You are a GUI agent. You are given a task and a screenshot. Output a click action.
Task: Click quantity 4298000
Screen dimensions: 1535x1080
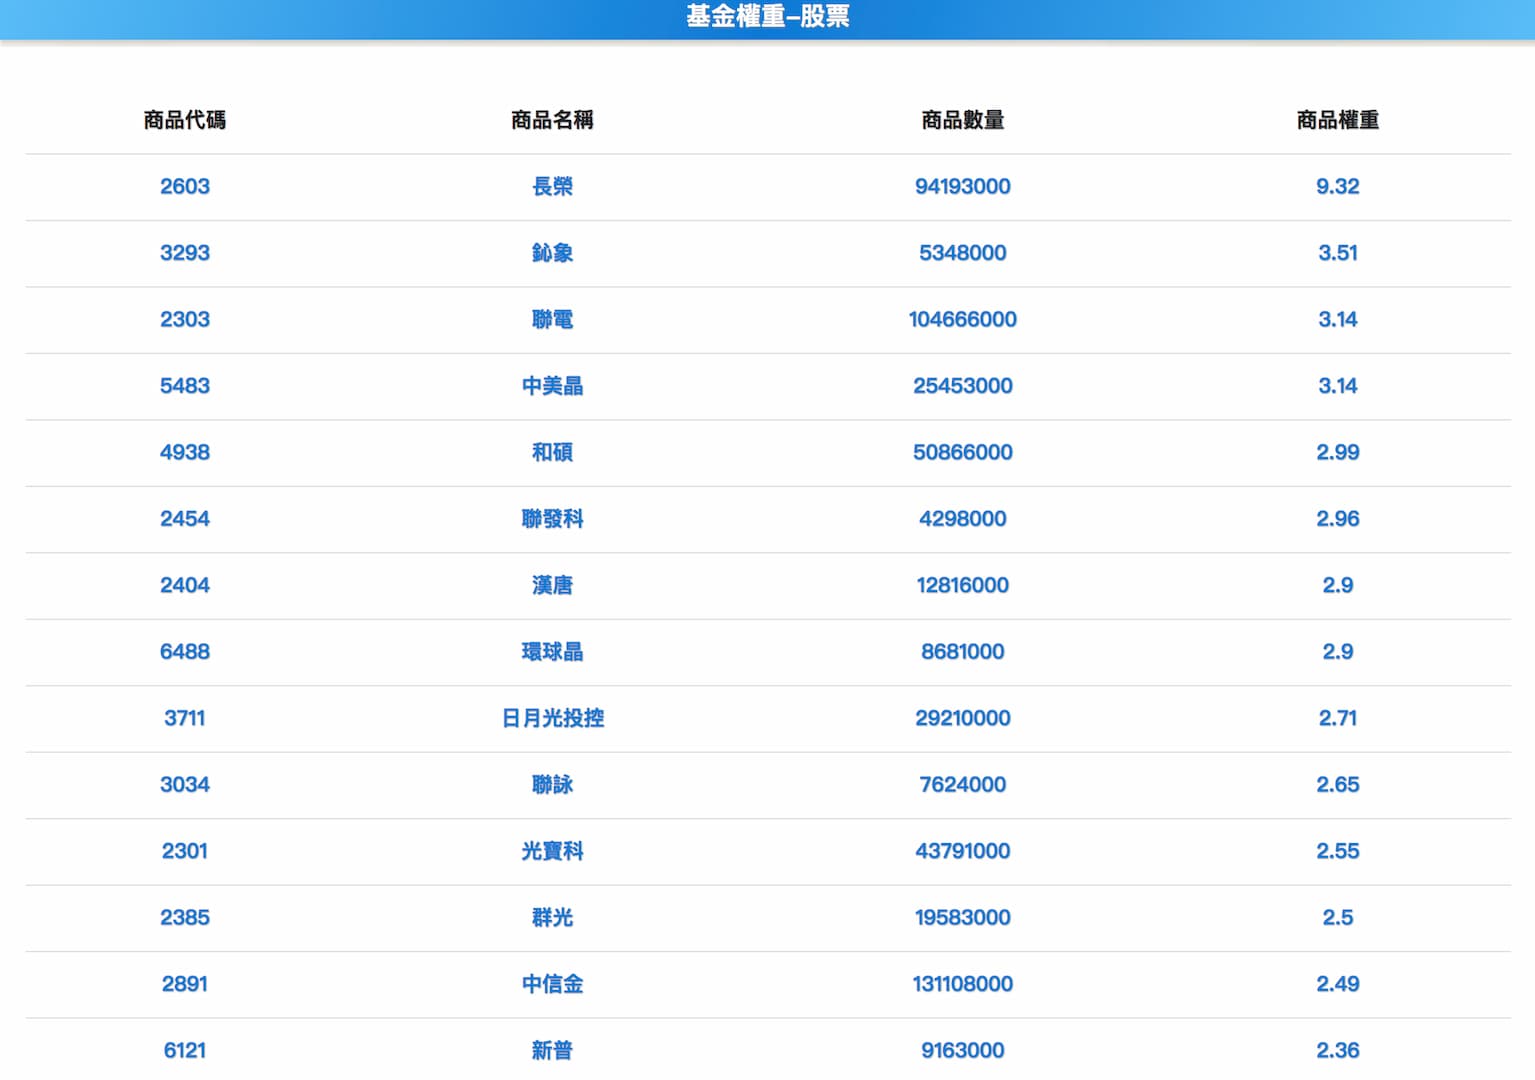point(962,519)
